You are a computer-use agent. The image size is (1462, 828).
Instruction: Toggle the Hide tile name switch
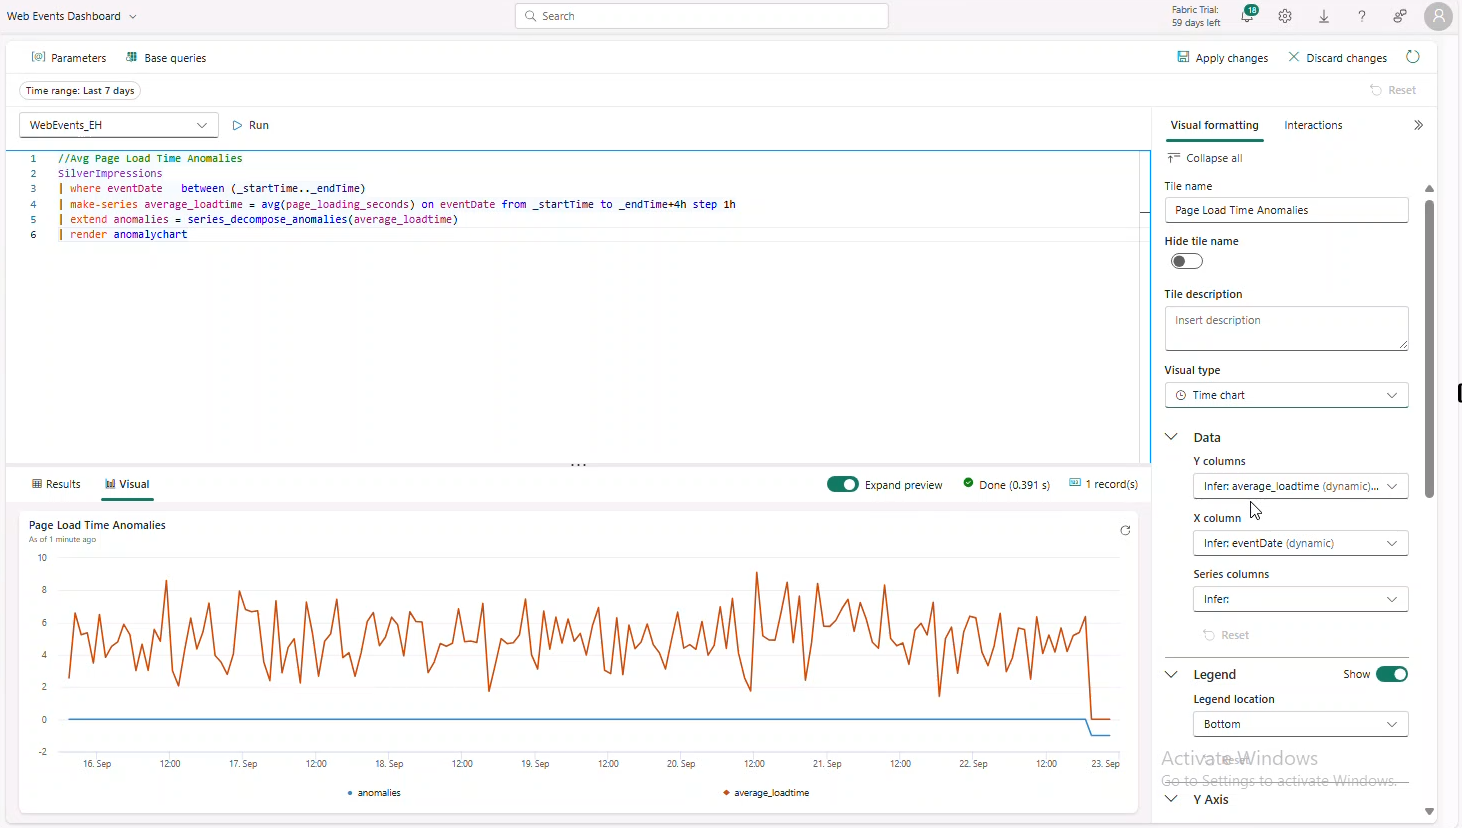pos(1187,262)
